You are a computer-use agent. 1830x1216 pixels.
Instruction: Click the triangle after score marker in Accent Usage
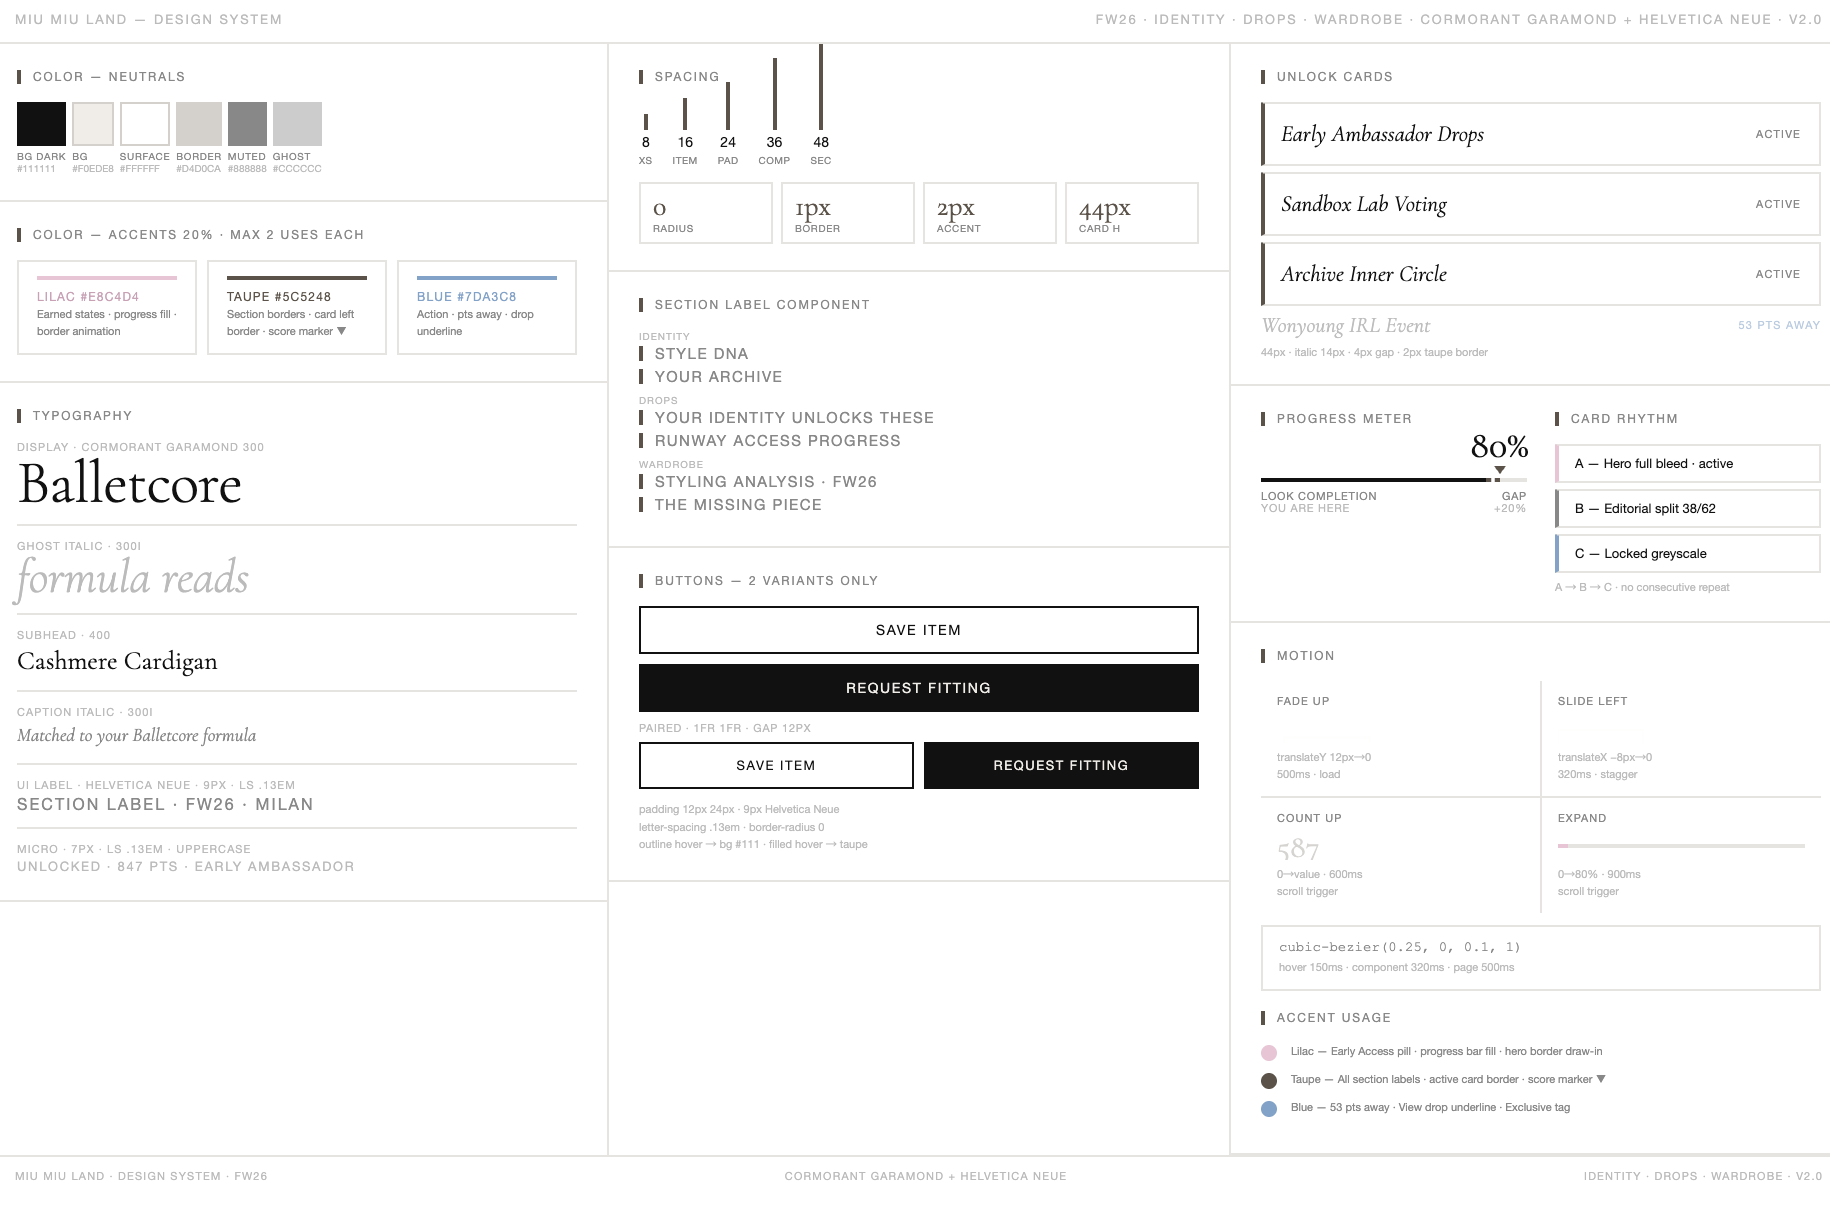[1601, 1079]
